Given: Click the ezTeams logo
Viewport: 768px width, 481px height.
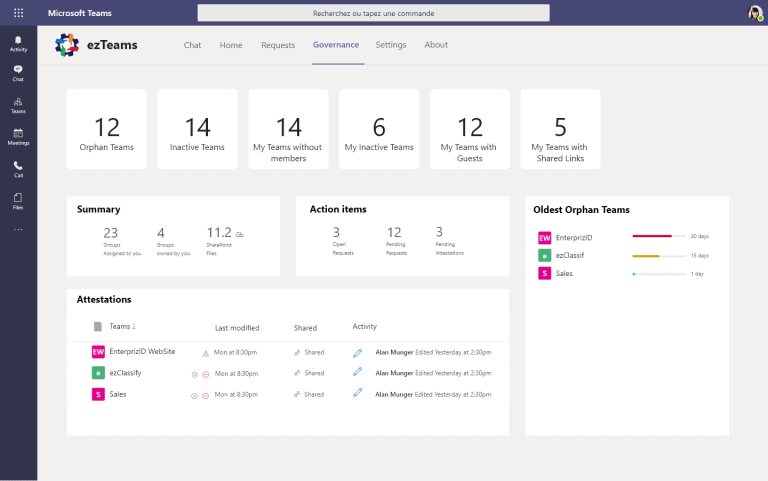Looking at the screenshot, I should [67, 45].
